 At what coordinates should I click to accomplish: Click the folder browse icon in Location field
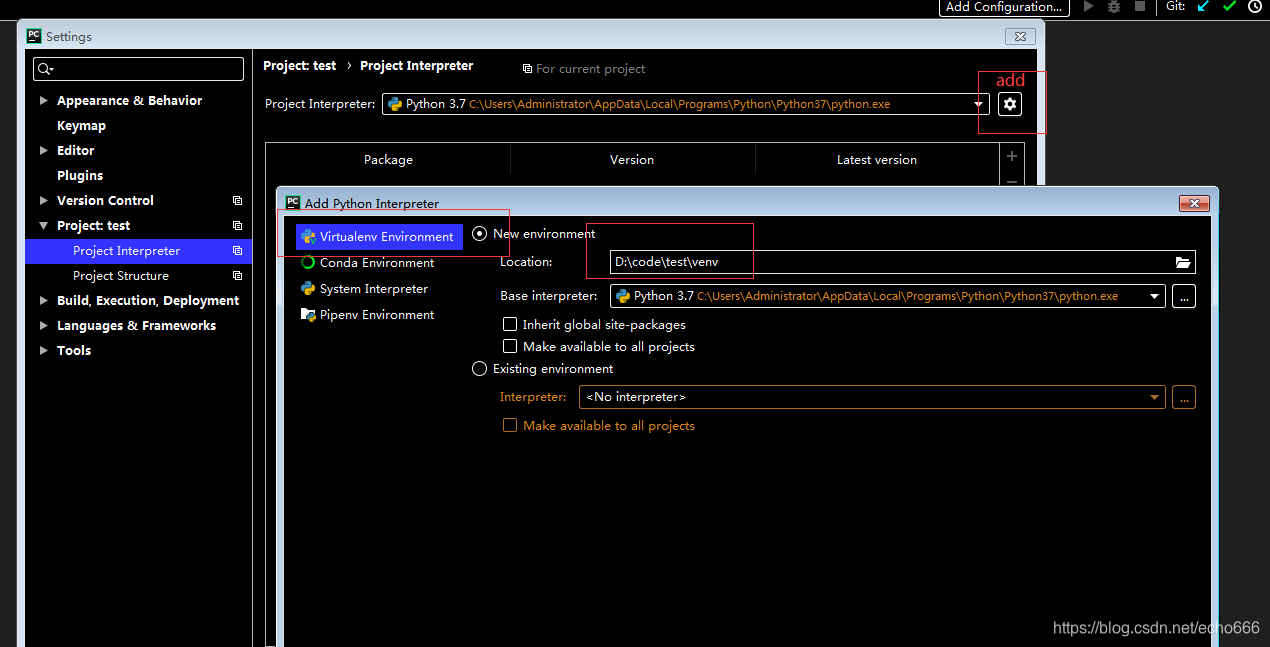(1183, 262)
